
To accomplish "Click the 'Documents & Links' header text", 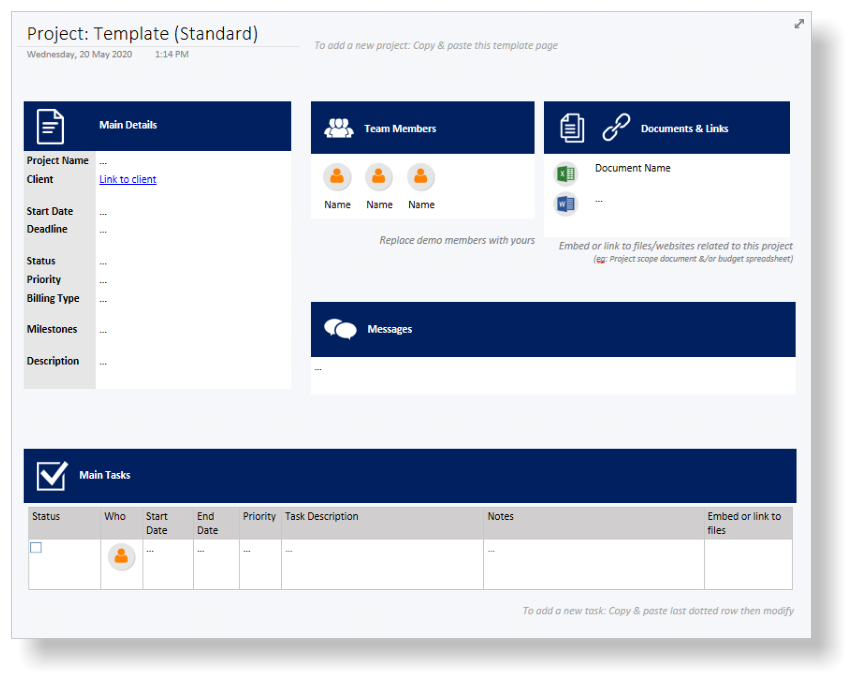I will [685, 129].
